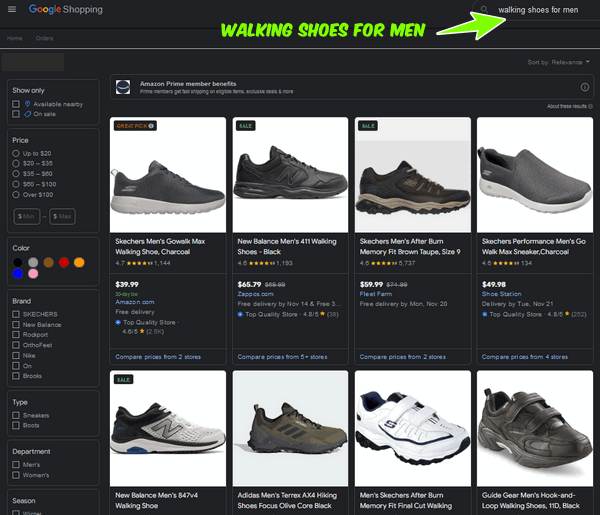This screenshot has height=515, width=600.
Task: Filter by New Balance brand checkbox
Action: 16,324
